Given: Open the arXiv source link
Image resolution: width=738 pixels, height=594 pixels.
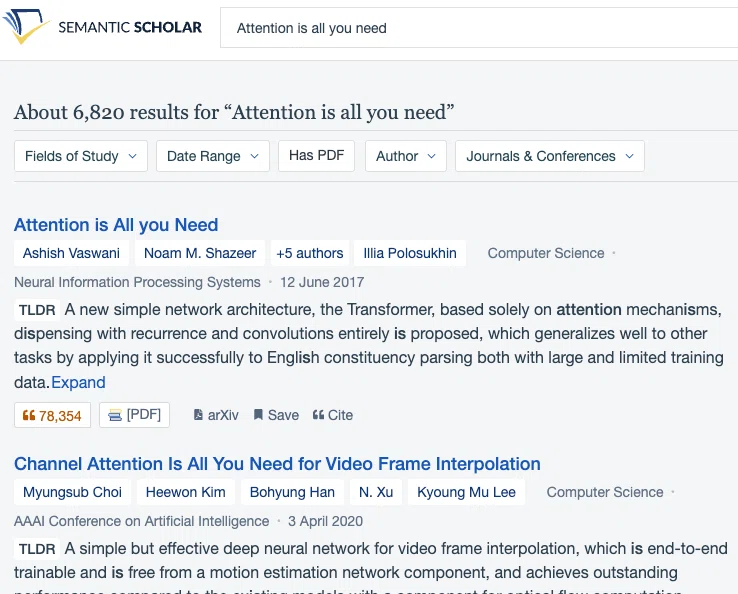Looking at the screenshot, I should (x=216, y=415).
